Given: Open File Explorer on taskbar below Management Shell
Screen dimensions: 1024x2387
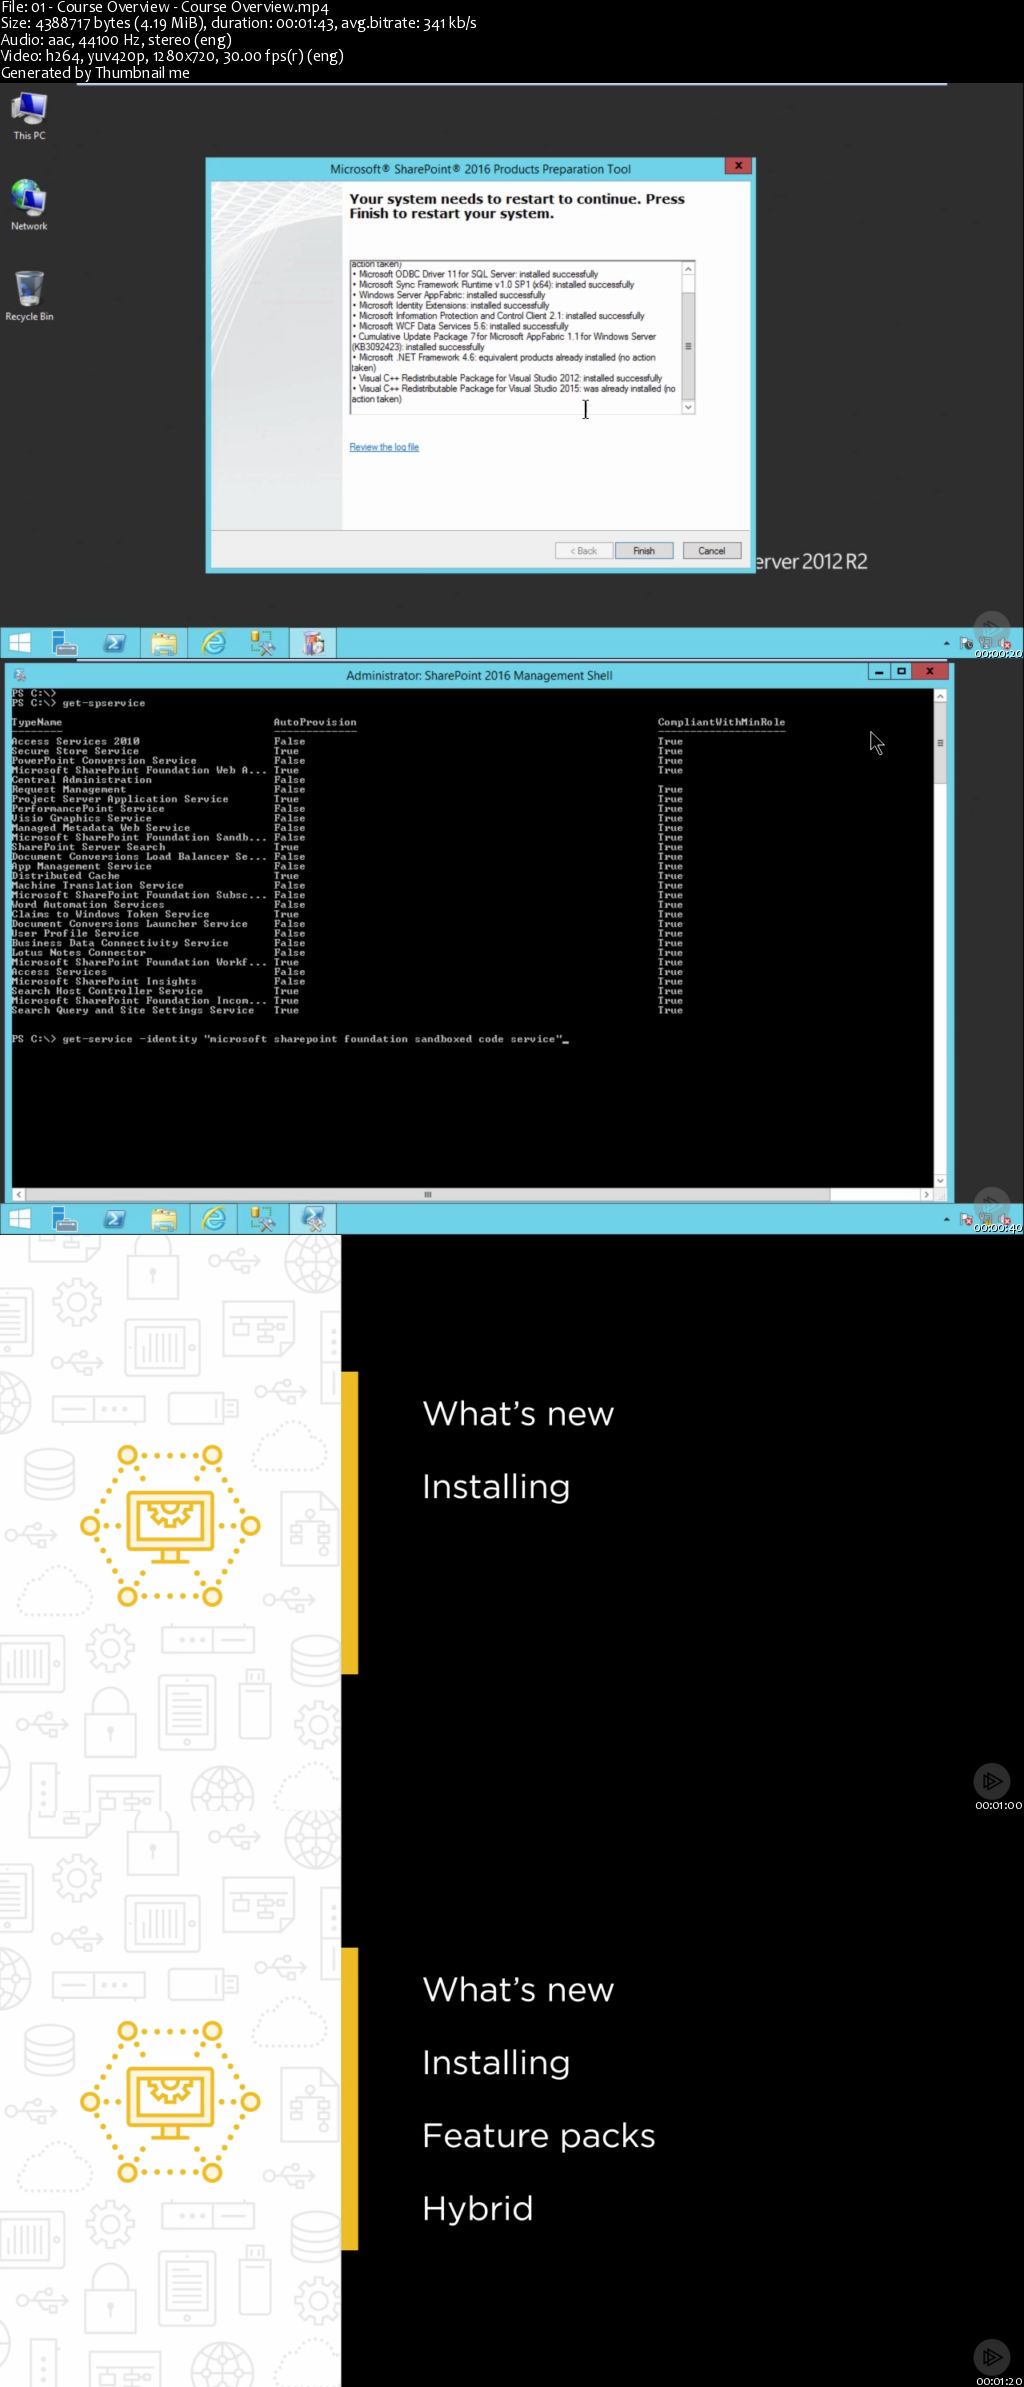Looking at the screenshot, I should click(164, 1219).
